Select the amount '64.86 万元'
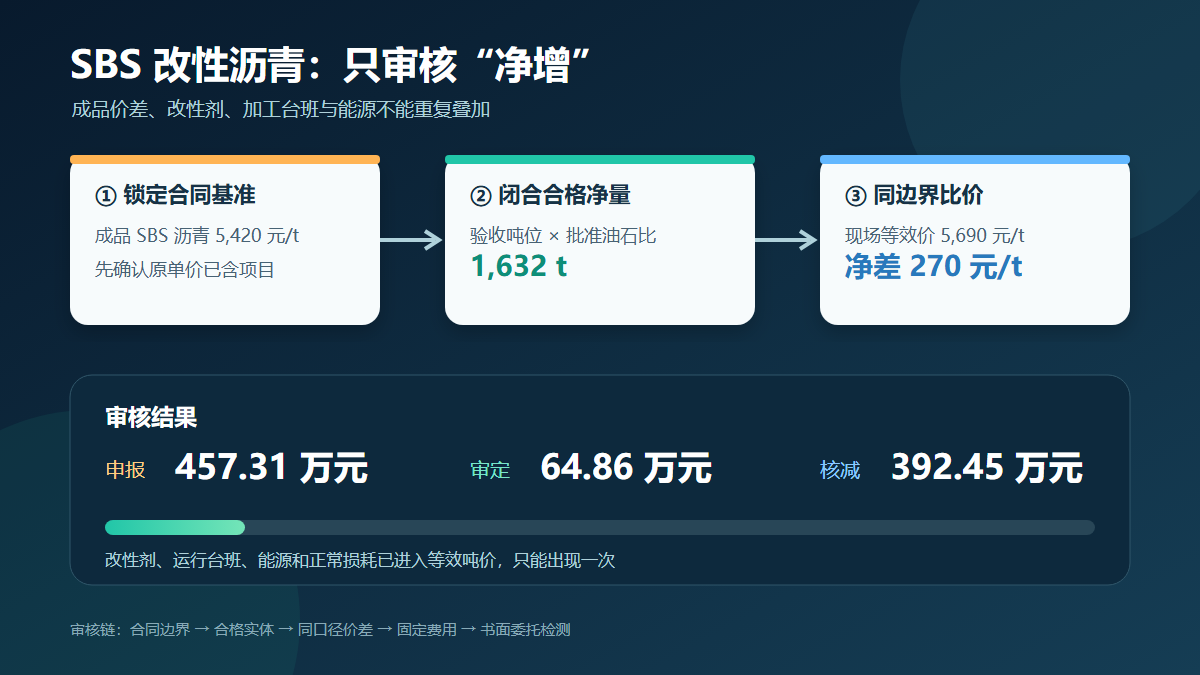The height and width of the screenshot is (675, 1200). click(x=626, y=467)
